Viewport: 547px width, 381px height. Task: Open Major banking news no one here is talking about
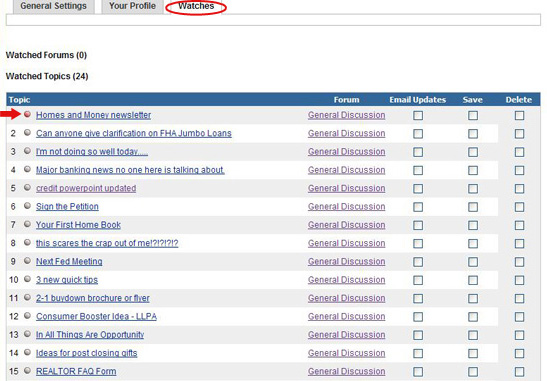(130, 170)
